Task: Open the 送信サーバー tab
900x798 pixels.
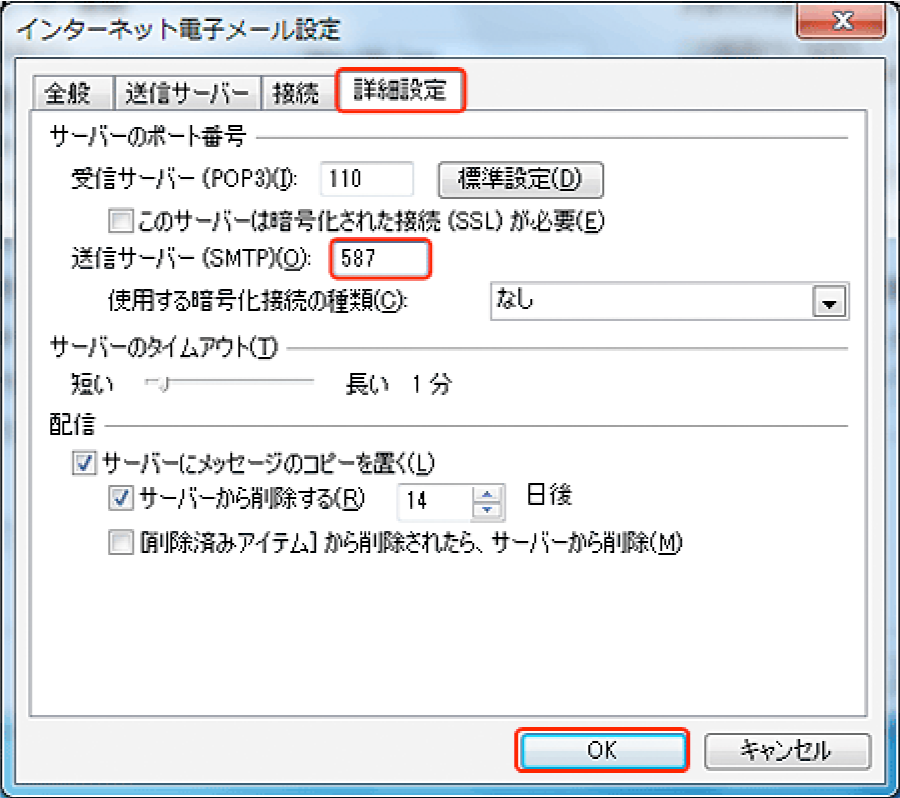Action: 187,94
